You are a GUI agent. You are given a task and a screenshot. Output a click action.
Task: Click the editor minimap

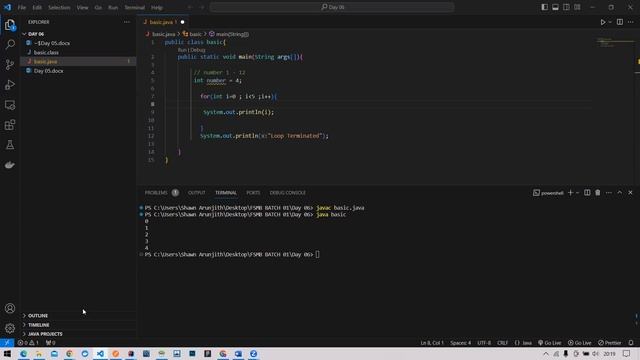point(614,43)
